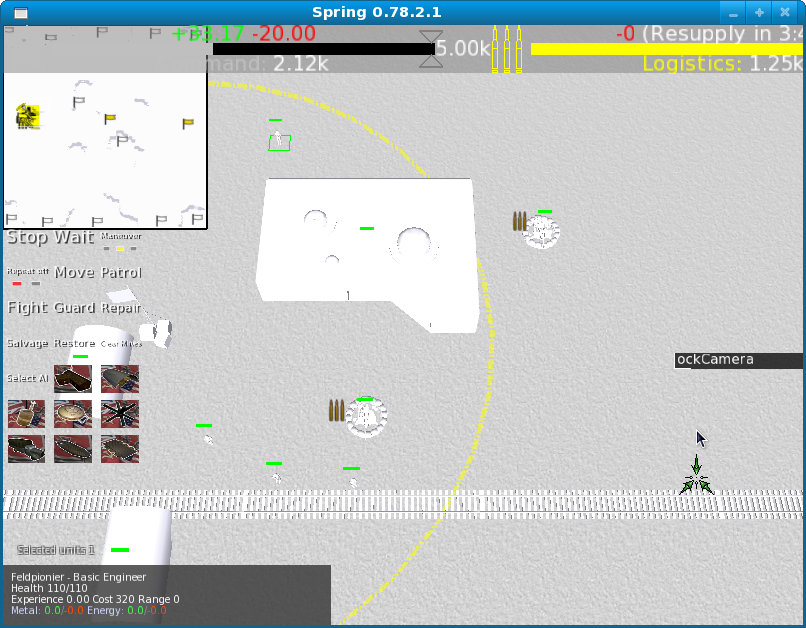The image size is (806, 628).
Task: Build the dark brown L-shaped barracks structure
Action: point(73,379)
